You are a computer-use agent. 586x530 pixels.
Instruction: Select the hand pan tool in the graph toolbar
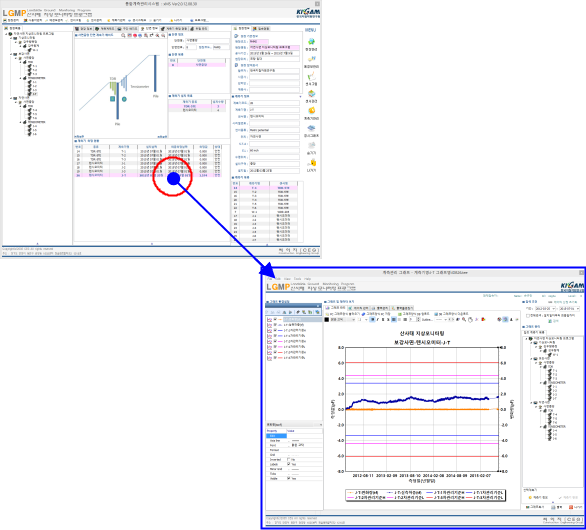point(470,320)
